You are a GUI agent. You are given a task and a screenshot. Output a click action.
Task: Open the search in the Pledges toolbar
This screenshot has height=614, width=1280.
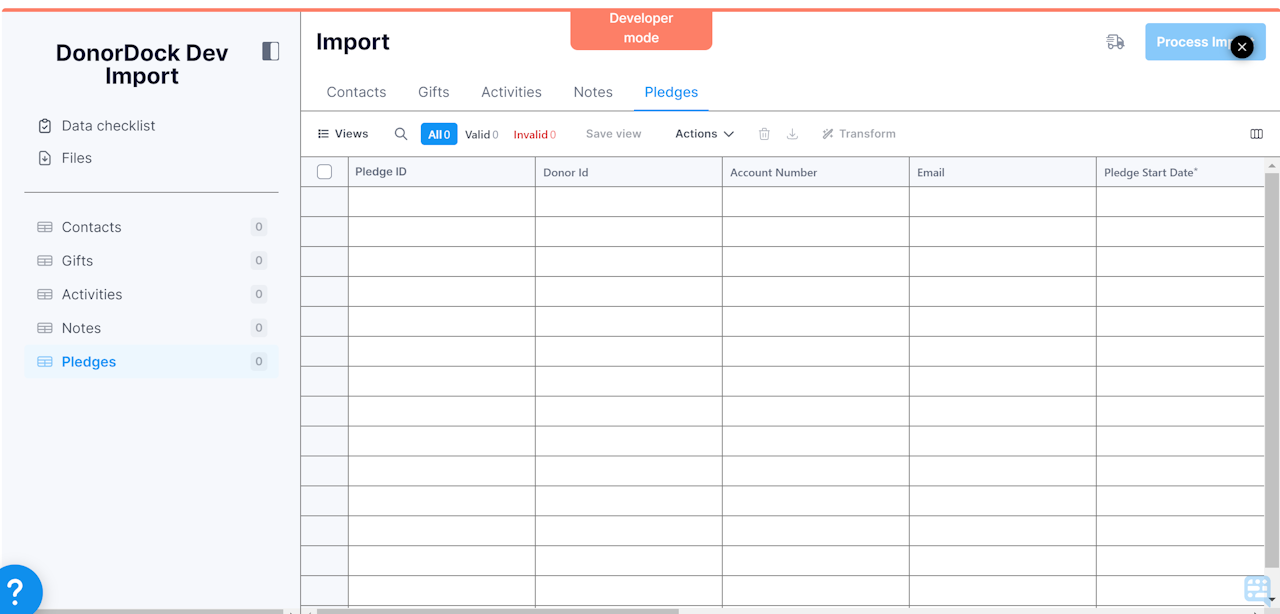point(400,133)
